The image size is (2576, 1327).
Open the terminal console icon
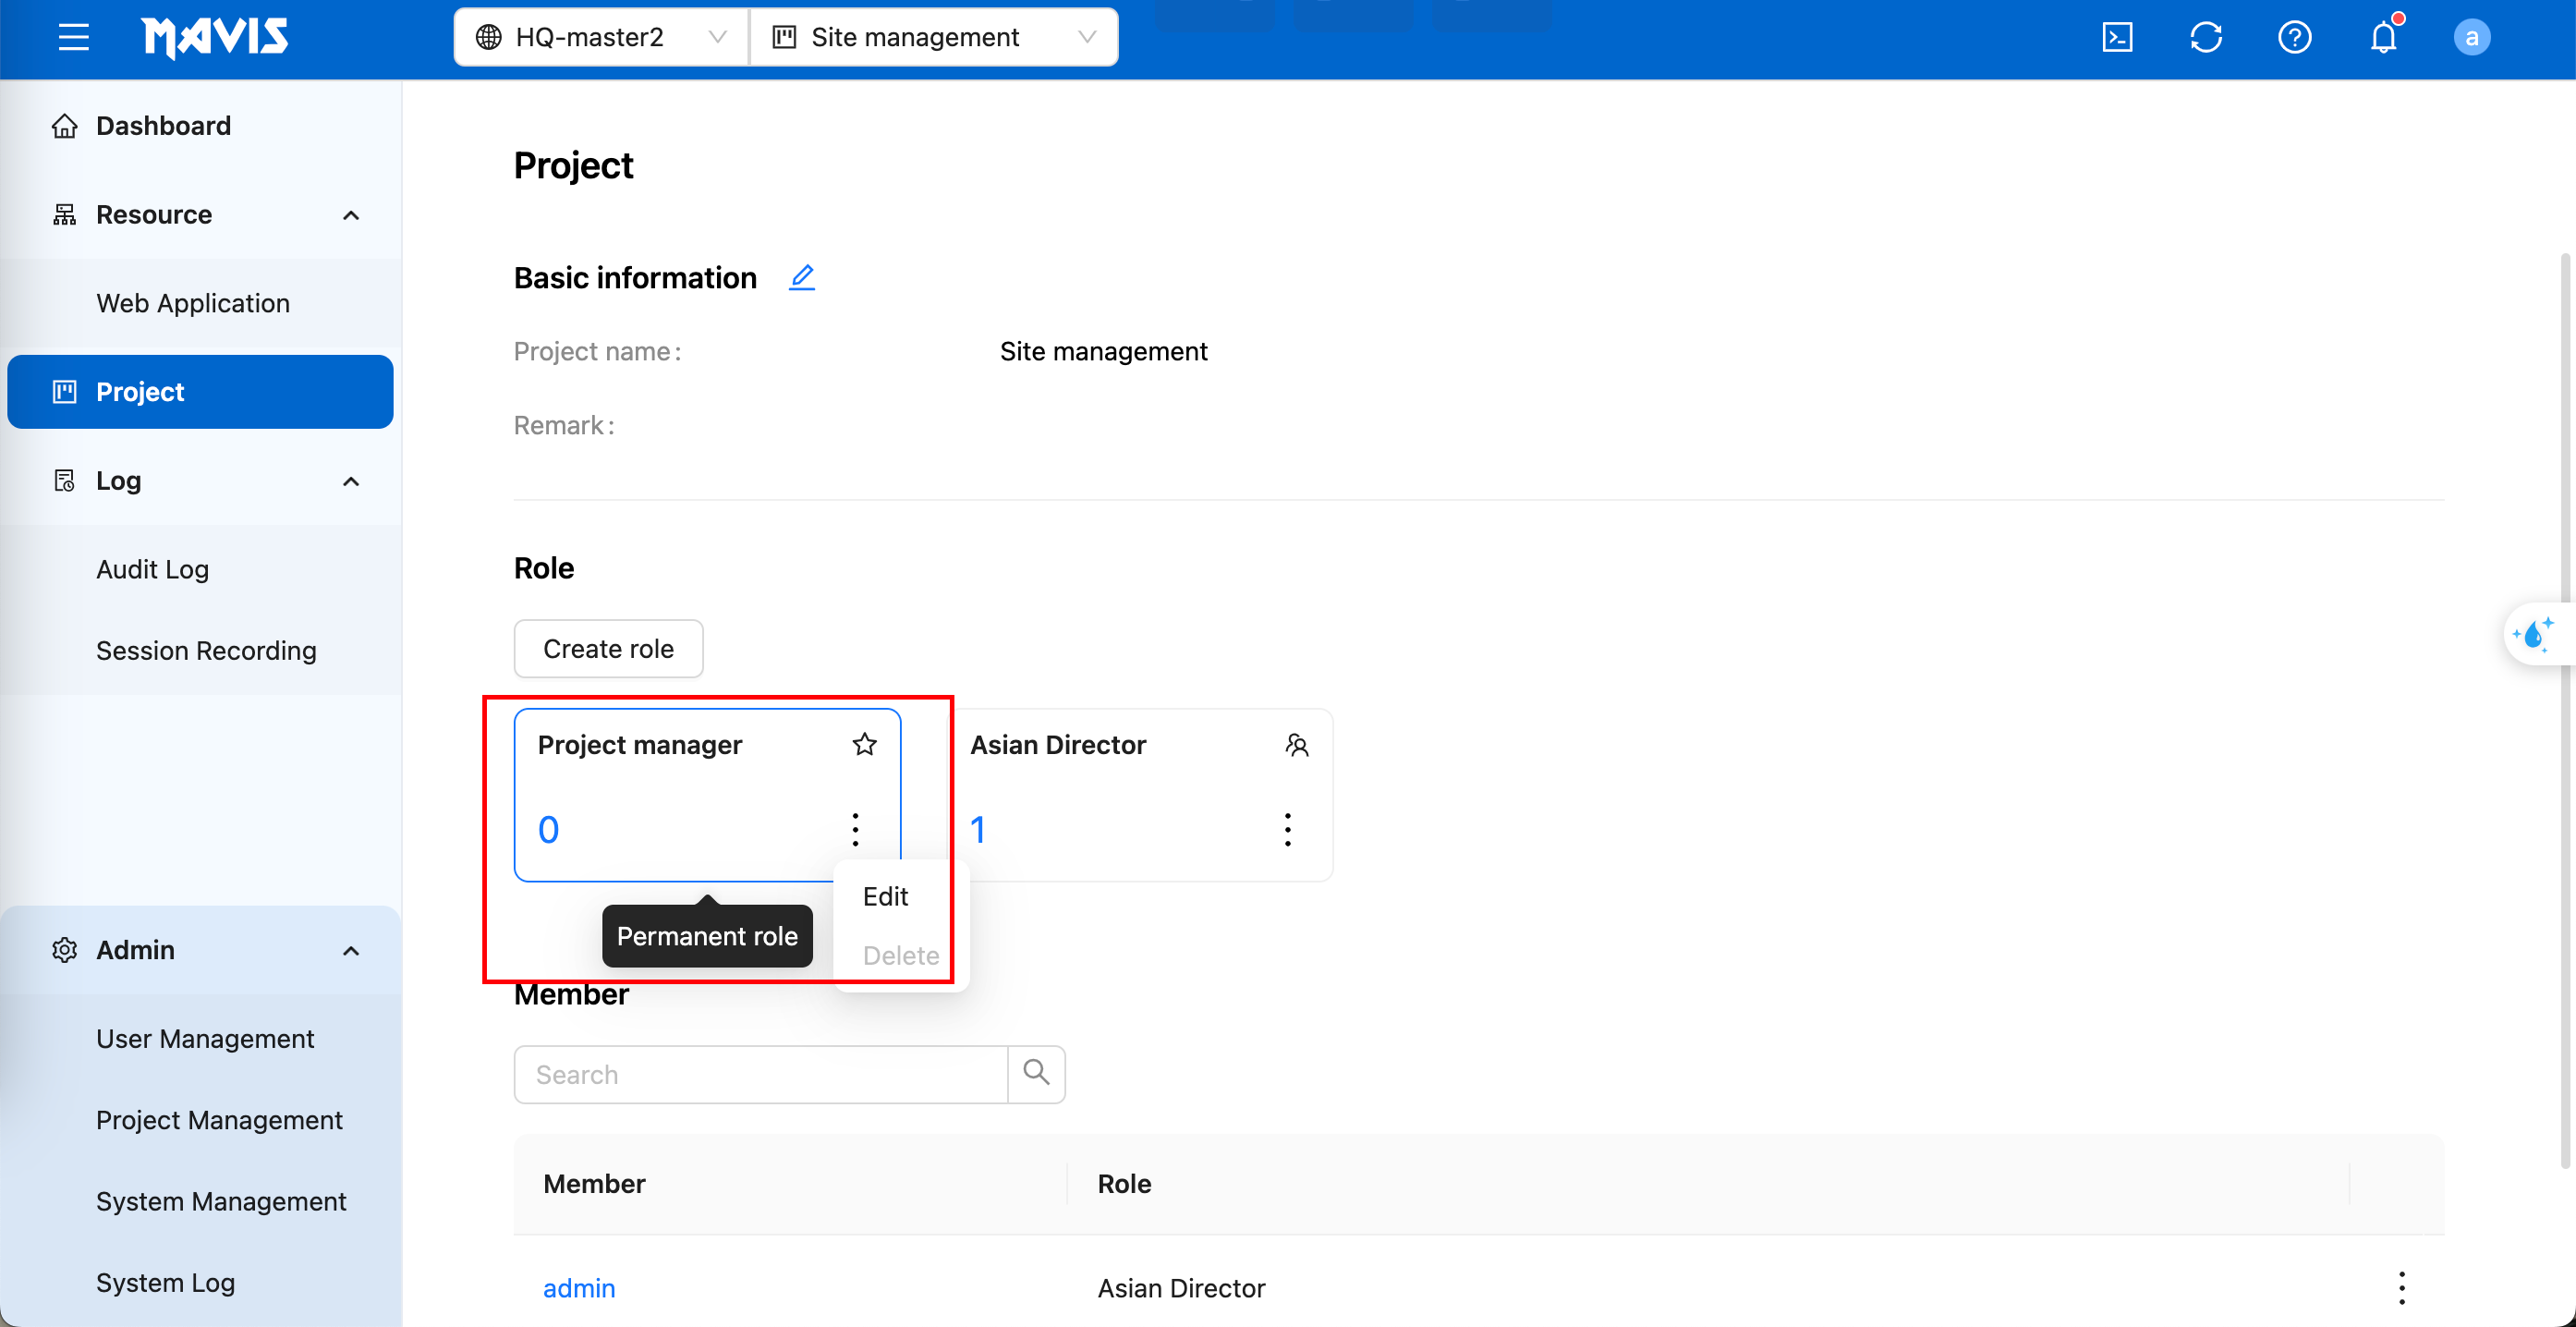pyautogui.click(x=2117, y=37)
